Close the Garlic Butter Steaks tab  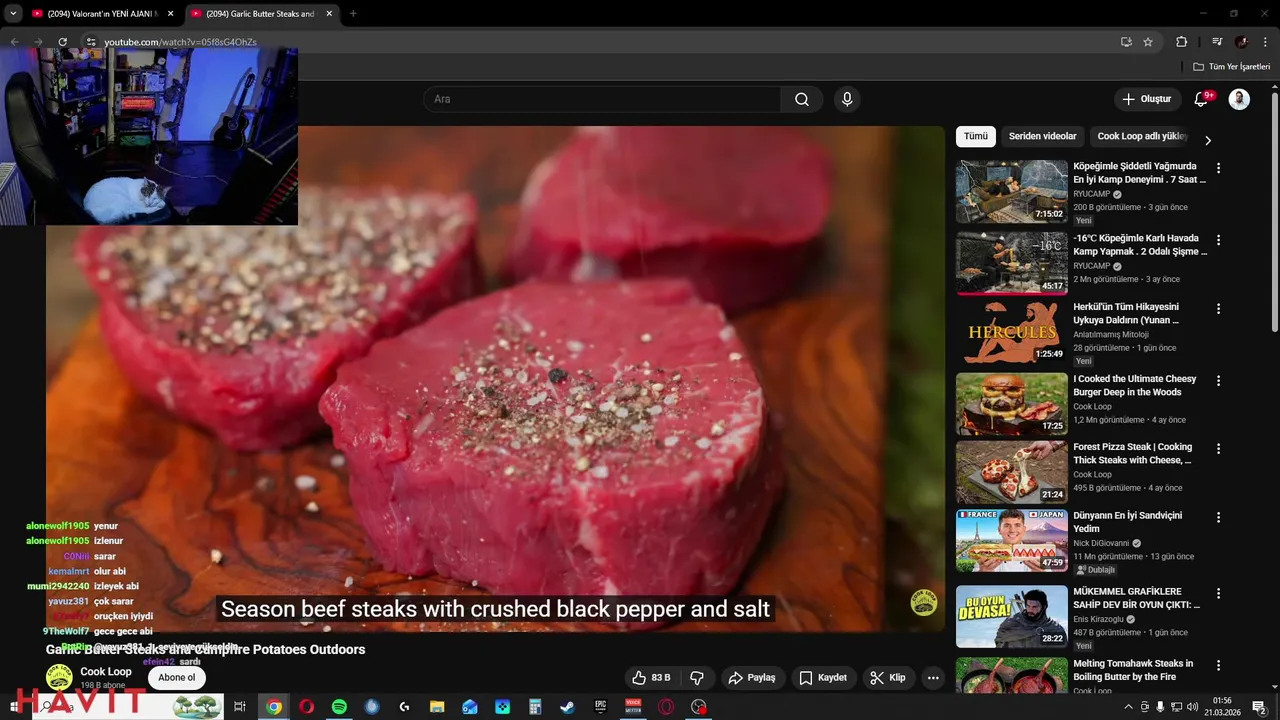pos(330,14)
